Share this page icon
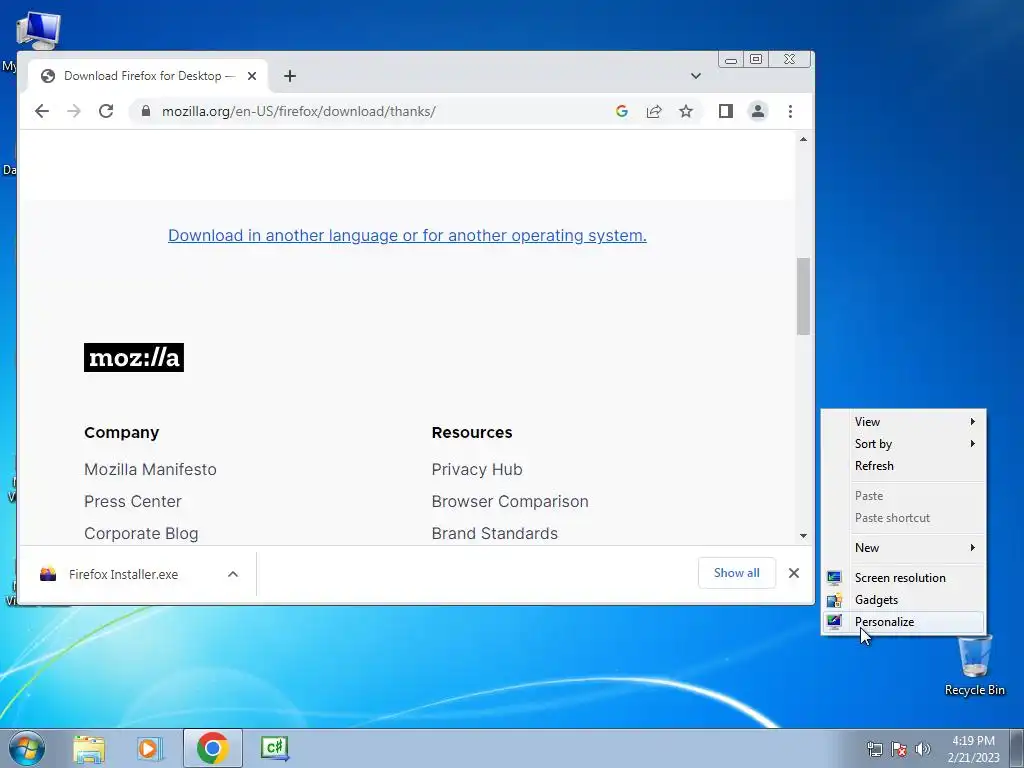 pos(654,111)
